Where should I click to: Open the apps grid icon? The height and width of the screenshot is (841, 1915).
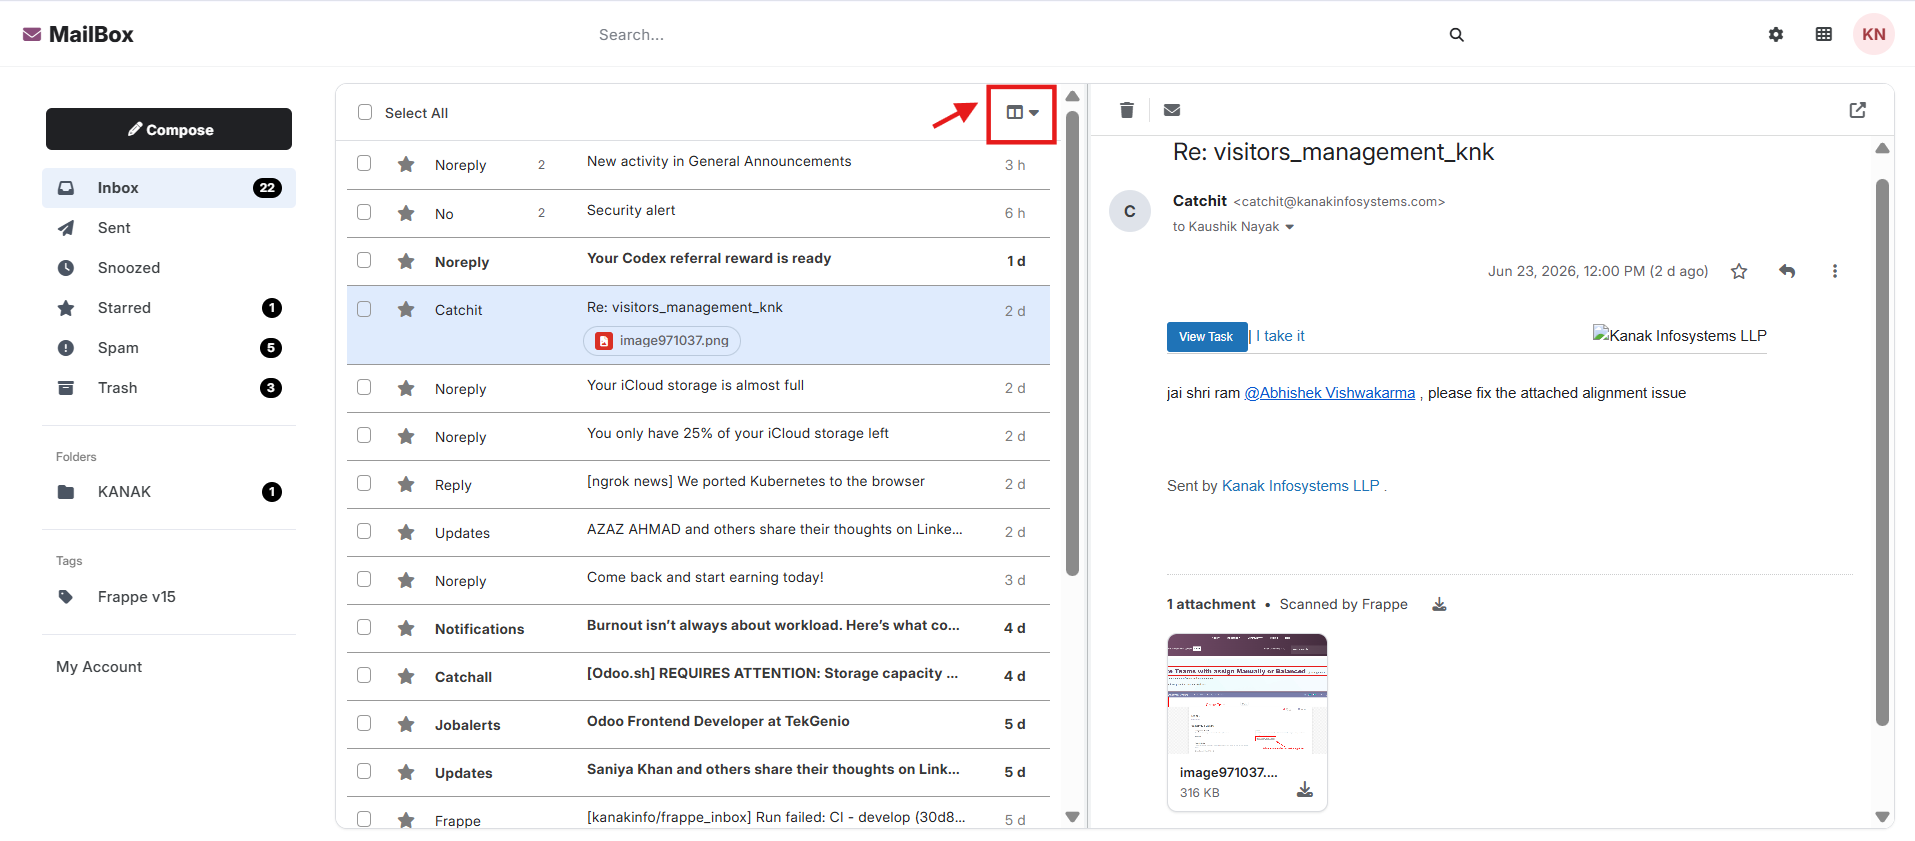coord(1824,34)
